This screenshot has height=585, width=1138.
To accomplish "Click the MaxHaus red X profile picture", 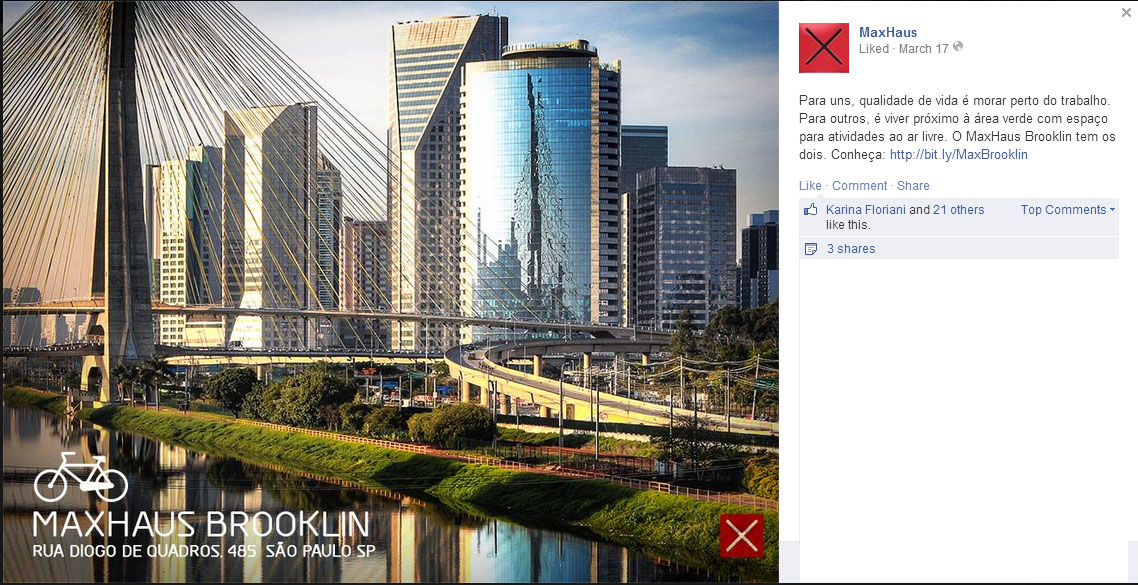I will (x=824, y=48).
